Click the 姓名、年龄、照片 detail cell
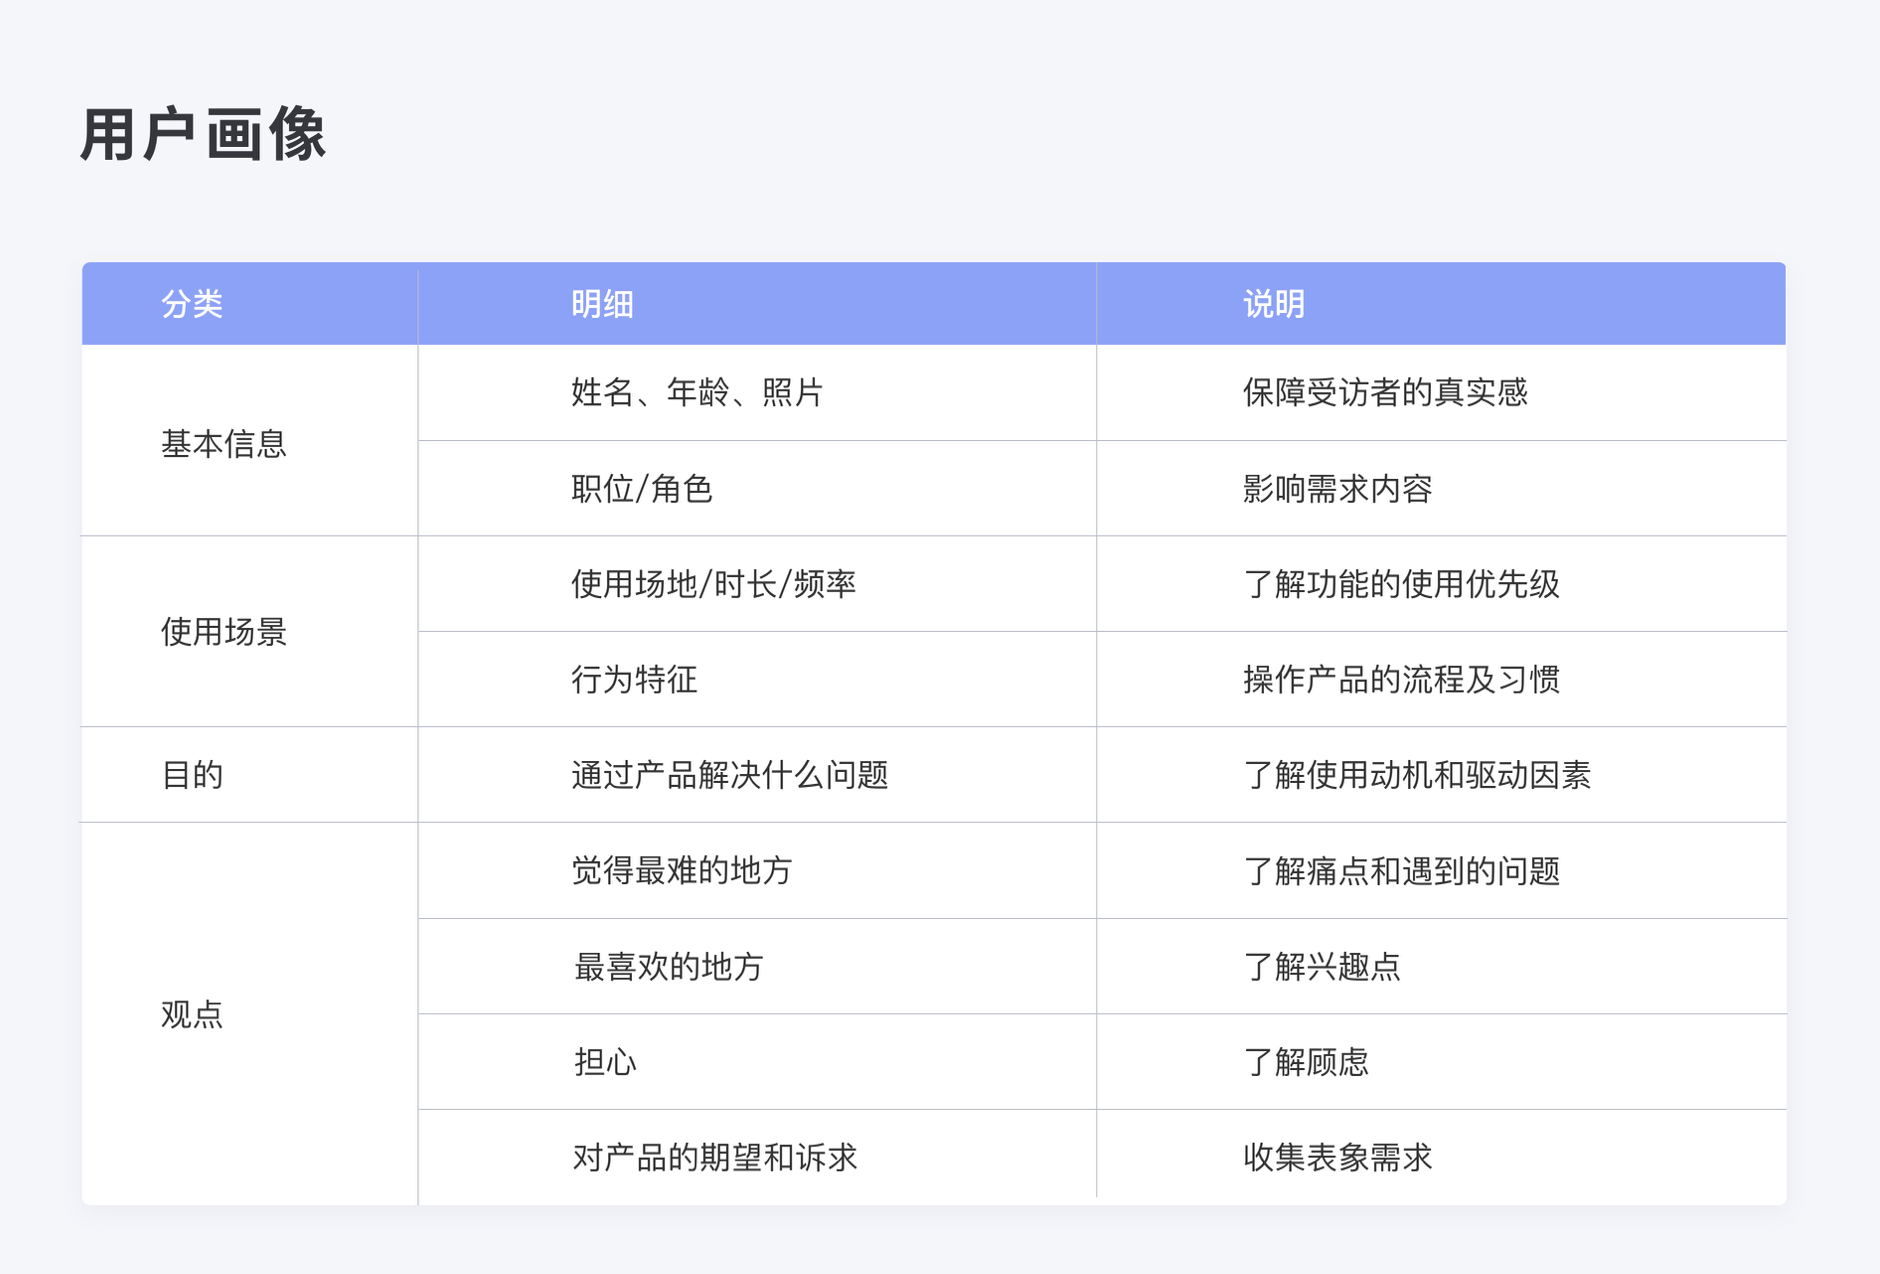 [697, 393]
